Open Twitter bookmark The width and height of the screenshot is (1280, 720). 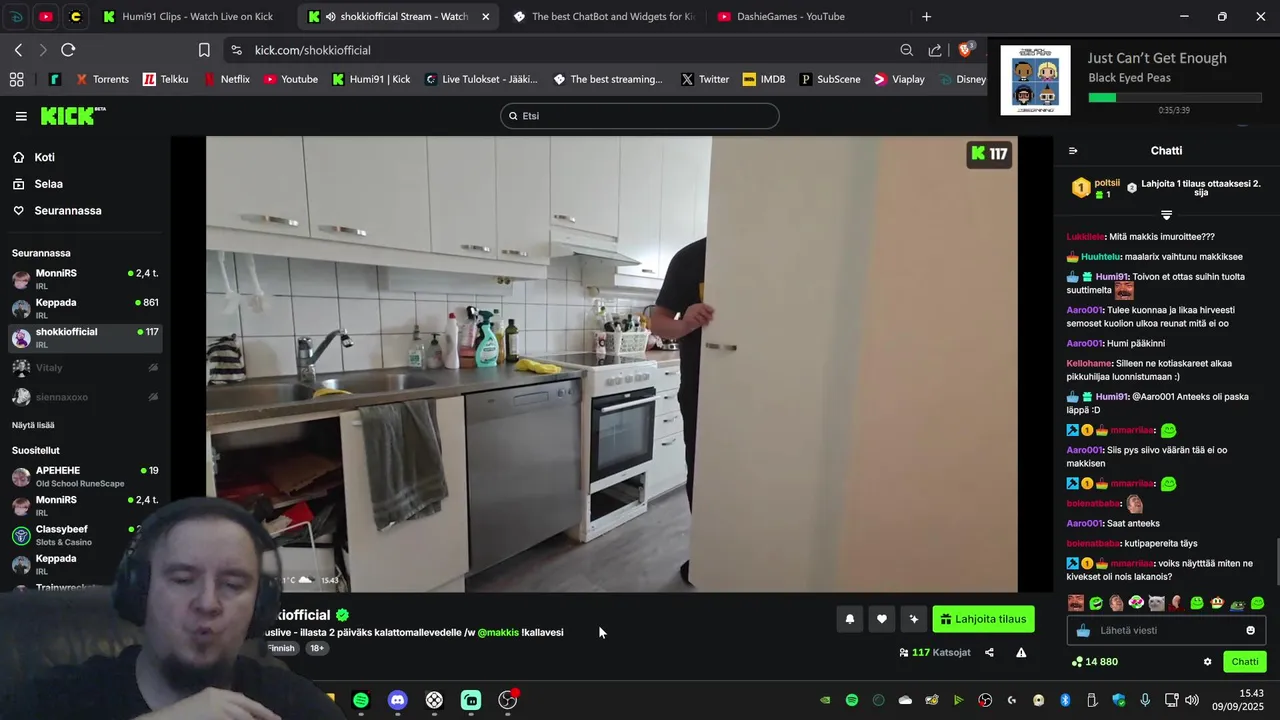(704, 79)
